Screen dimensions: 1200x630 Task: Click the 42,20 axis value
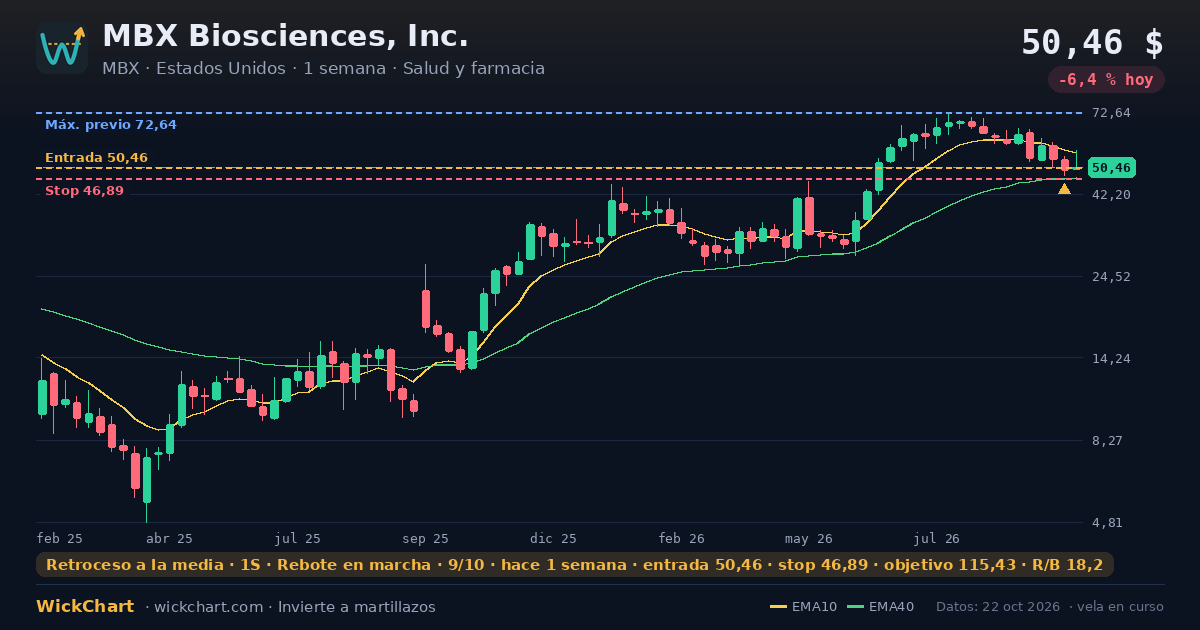[x=1111, y=195]
